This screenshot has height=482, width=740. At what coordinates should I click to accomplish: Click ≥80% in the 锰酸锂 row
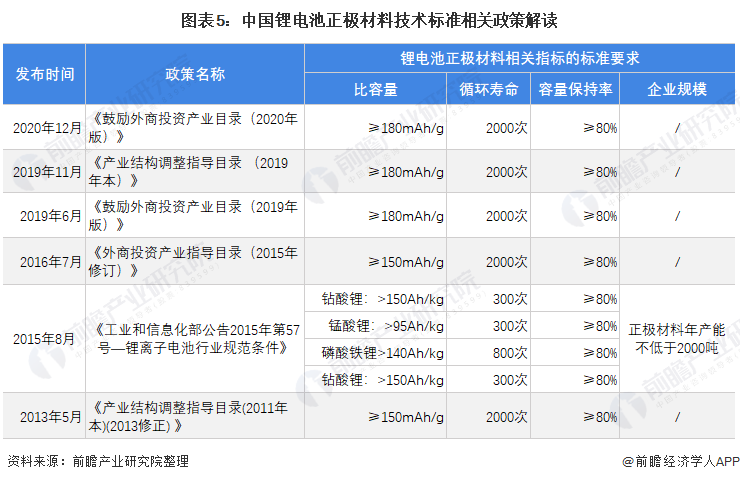[x=600, y=326]
